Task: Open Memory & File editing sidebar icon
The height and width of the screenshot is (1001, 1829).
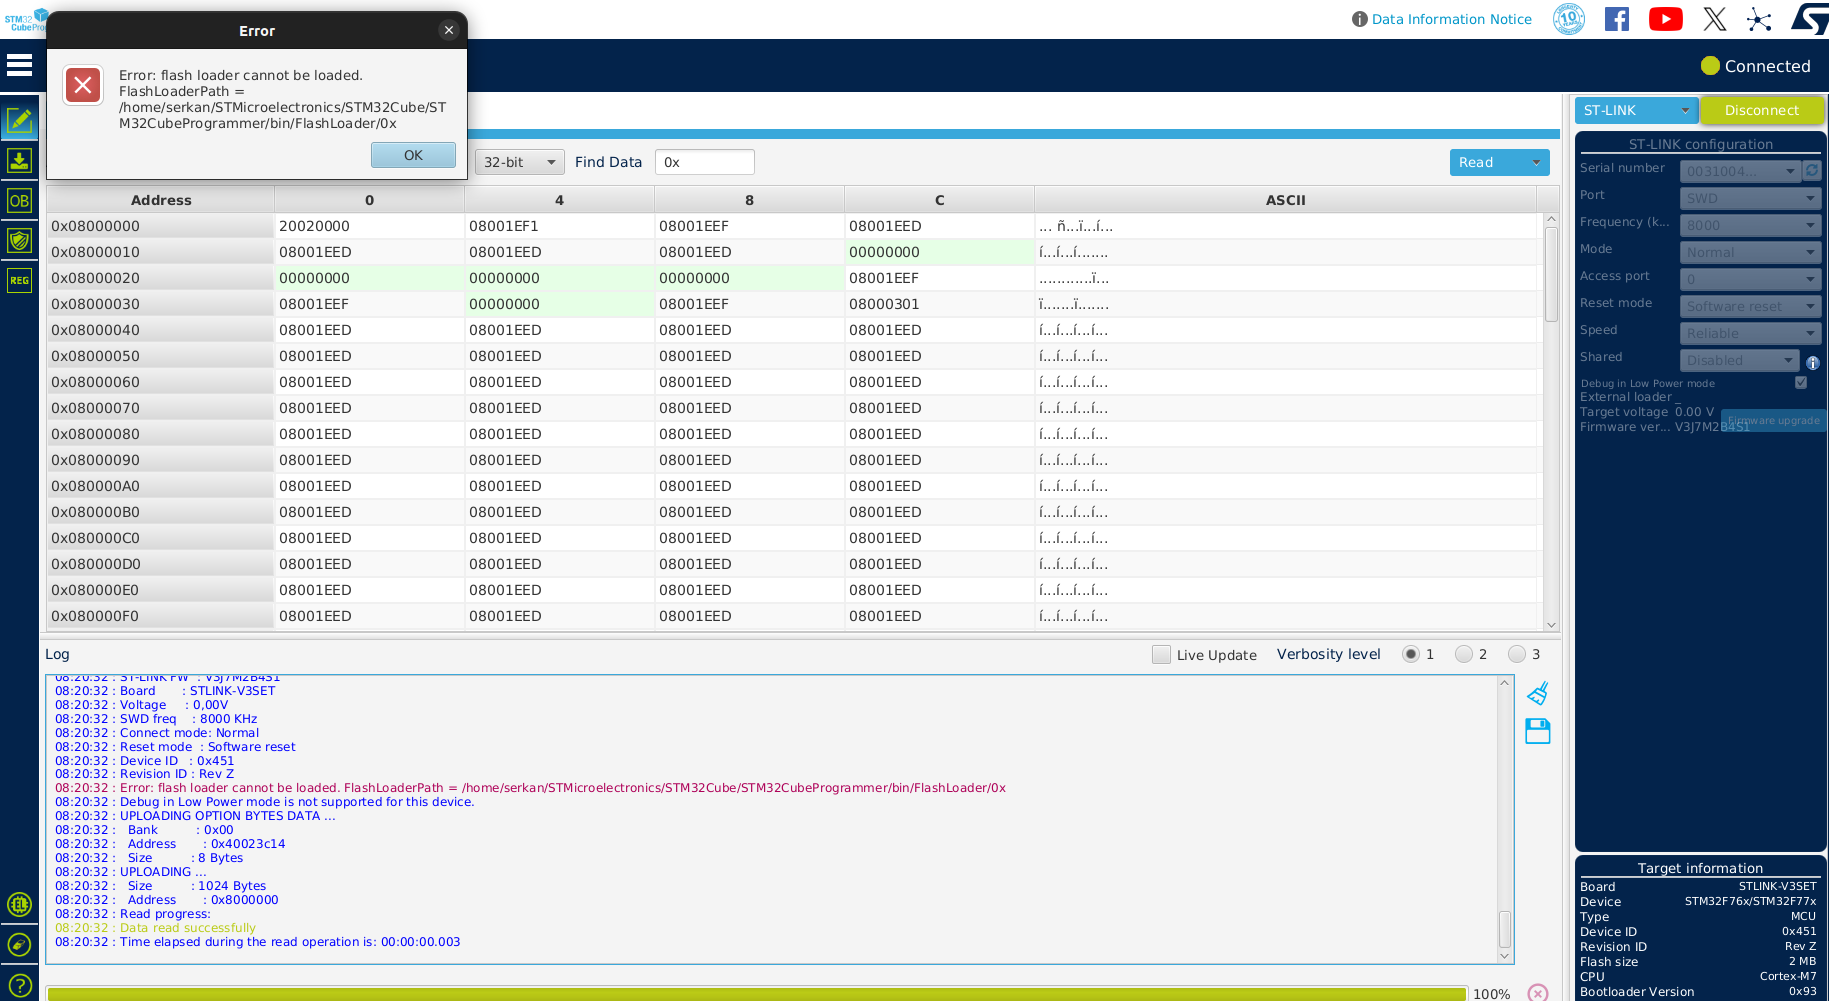Action: coord(19,121)
